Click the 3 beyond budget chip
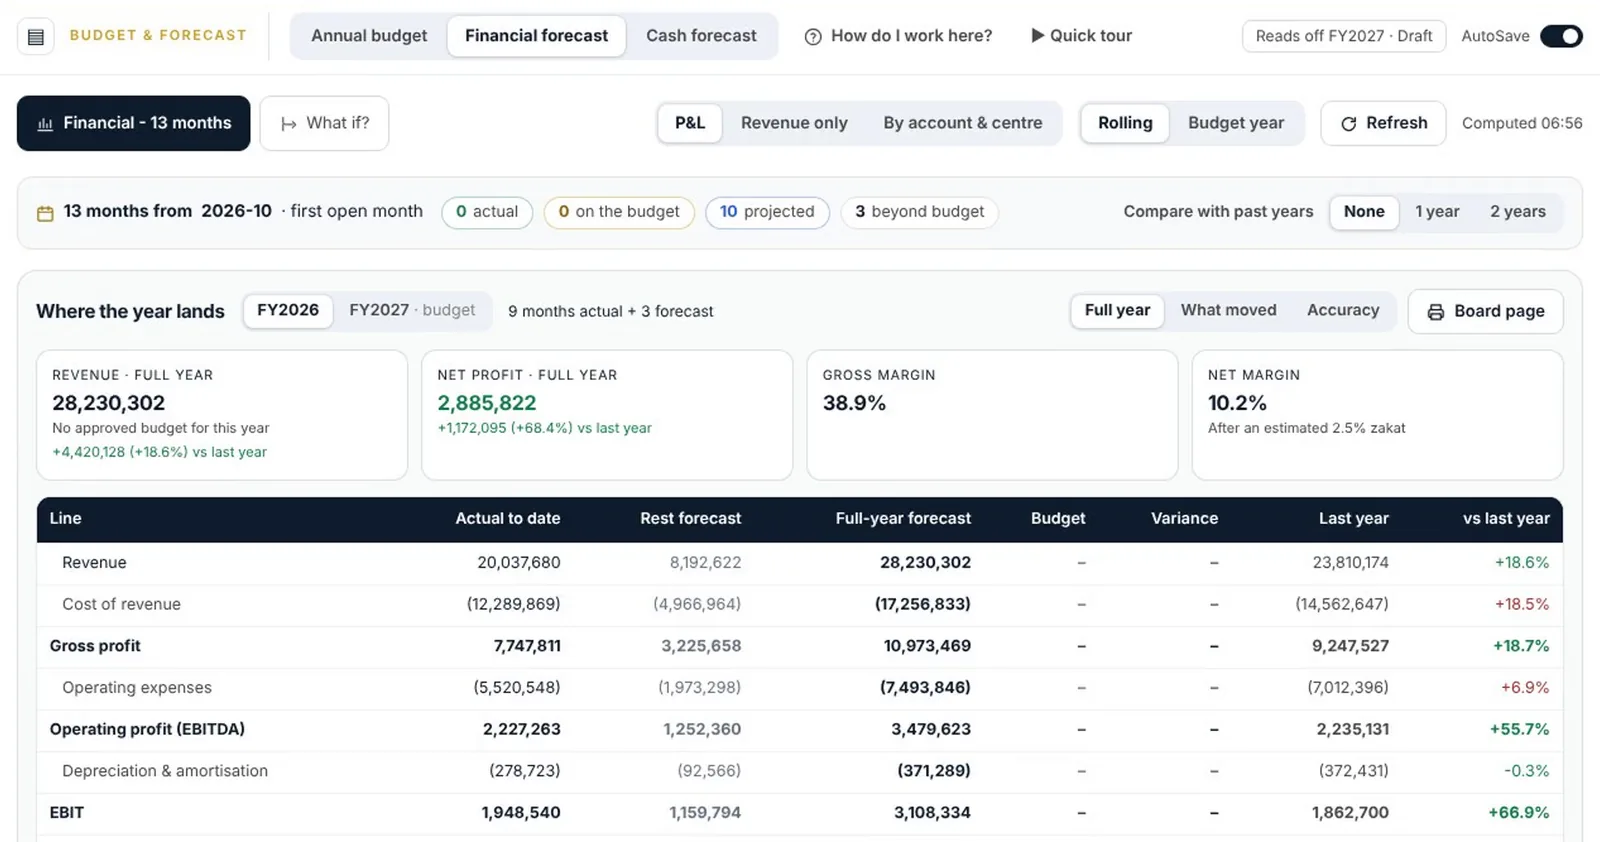This screenshot has width=1600, height=842. (920, 212)
